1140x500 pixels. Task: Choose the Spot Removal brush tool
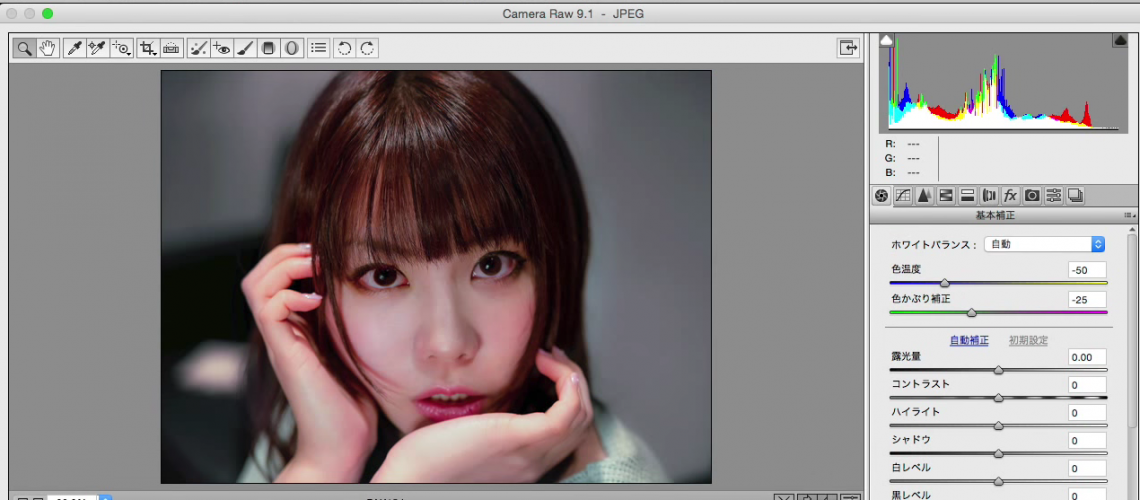(198, 48)
